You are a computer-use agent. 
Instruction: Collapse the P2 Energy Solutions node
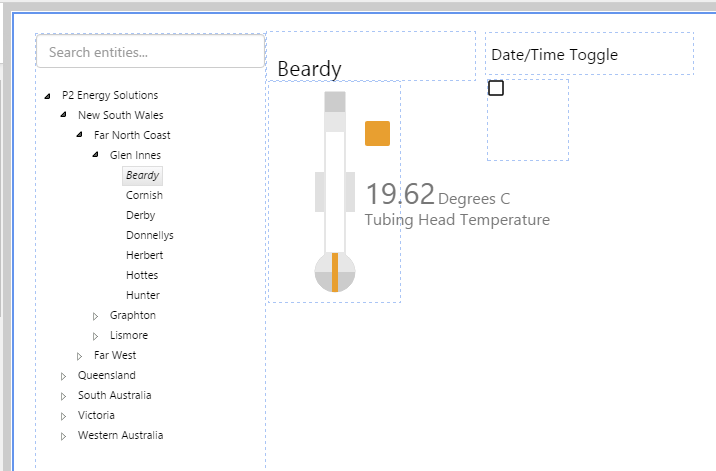pos(48,96)
